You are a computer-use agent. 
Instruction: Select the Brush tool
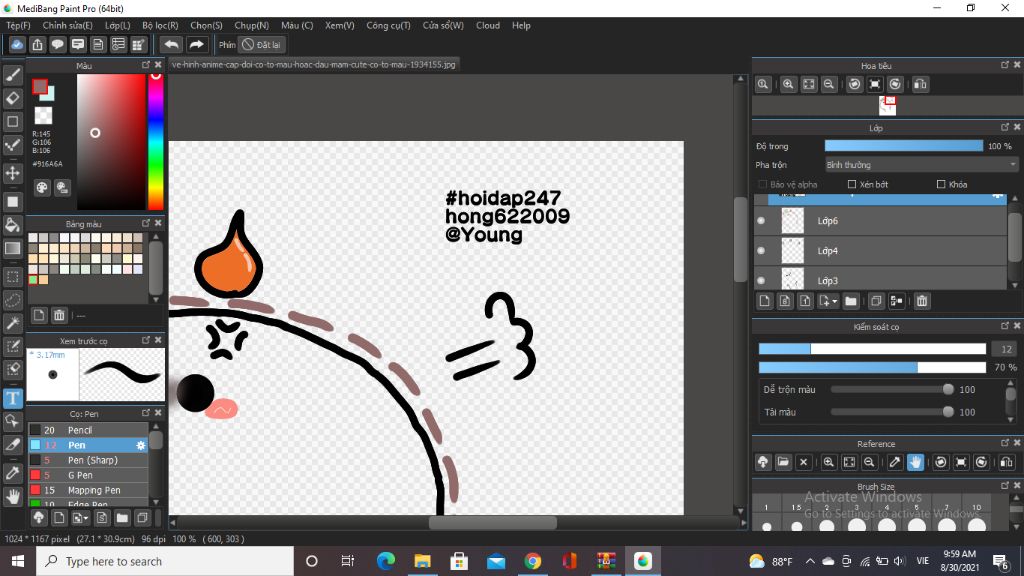tap(12, 74)
